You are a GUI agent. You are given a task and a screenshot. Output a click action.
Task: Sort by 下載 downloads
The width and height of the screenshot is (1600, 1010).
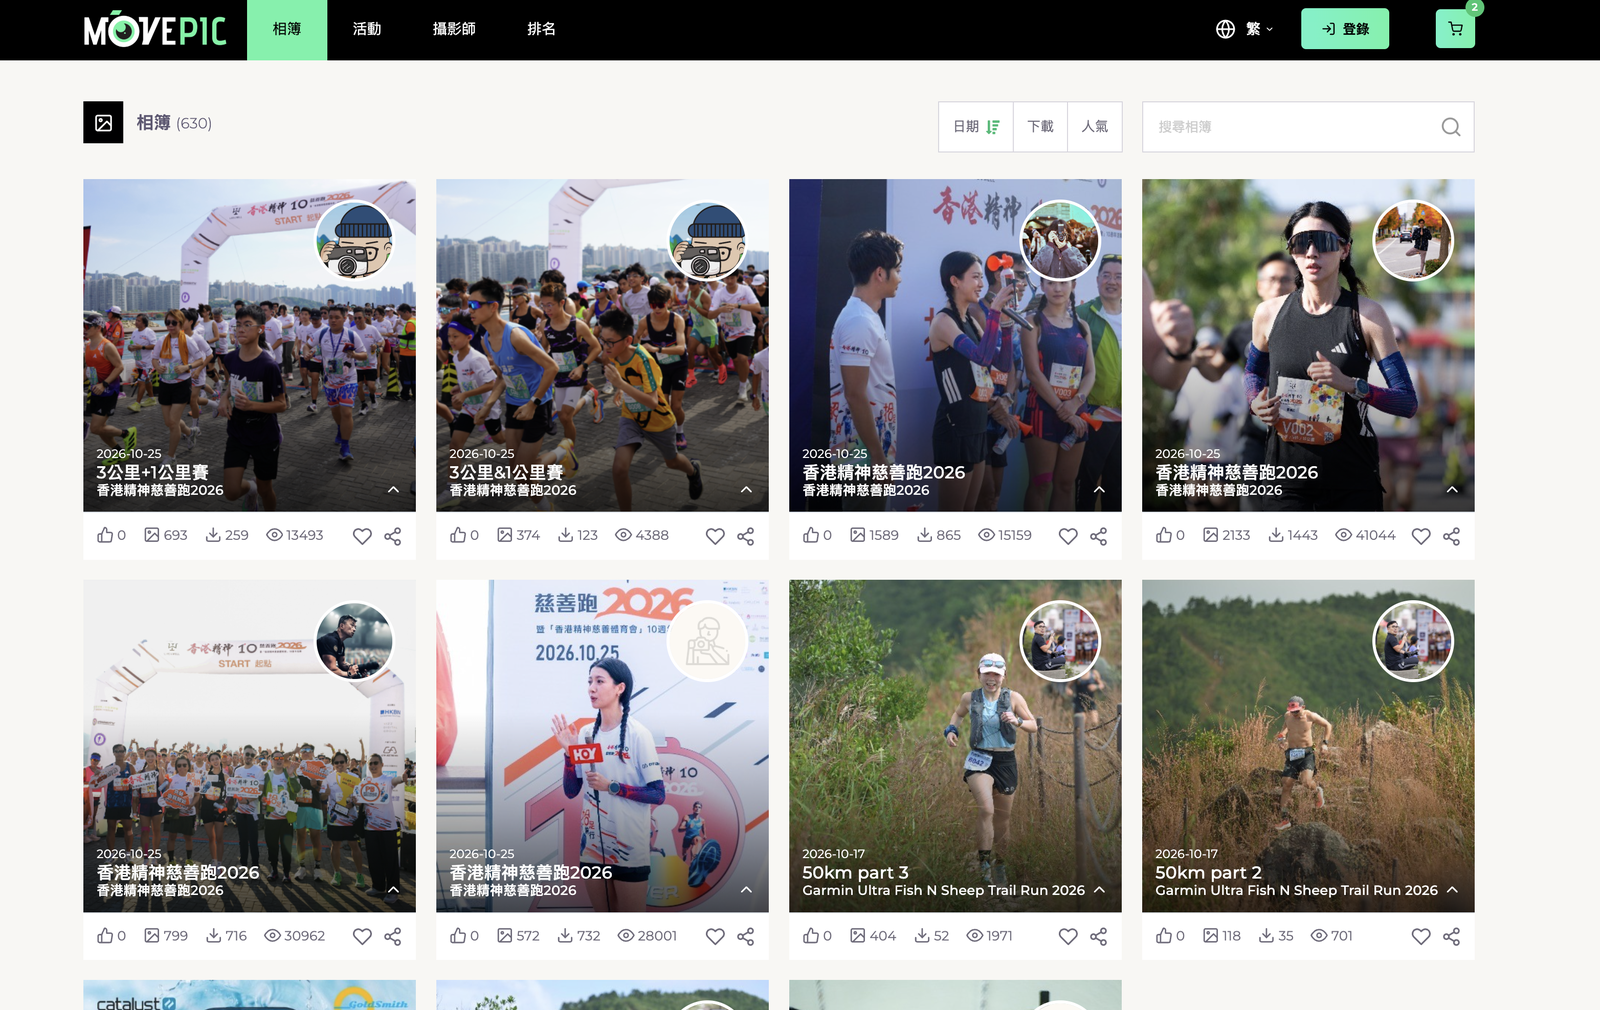pos(1040,127)
